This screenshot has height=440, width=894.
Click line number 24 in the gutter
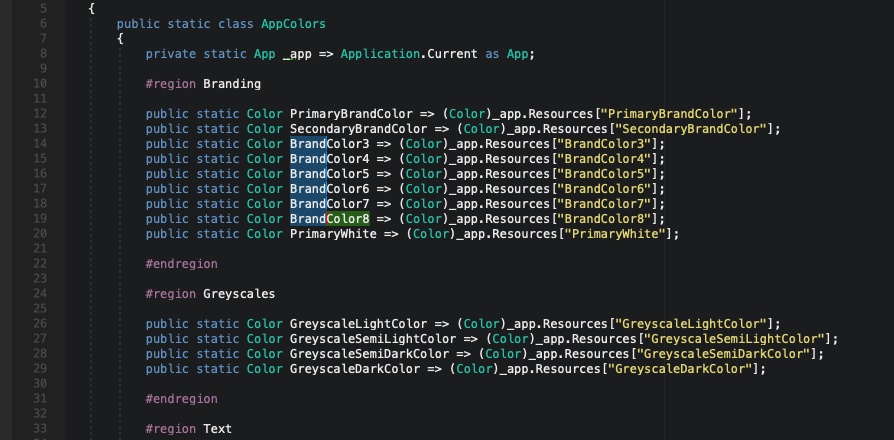point(40,294)
